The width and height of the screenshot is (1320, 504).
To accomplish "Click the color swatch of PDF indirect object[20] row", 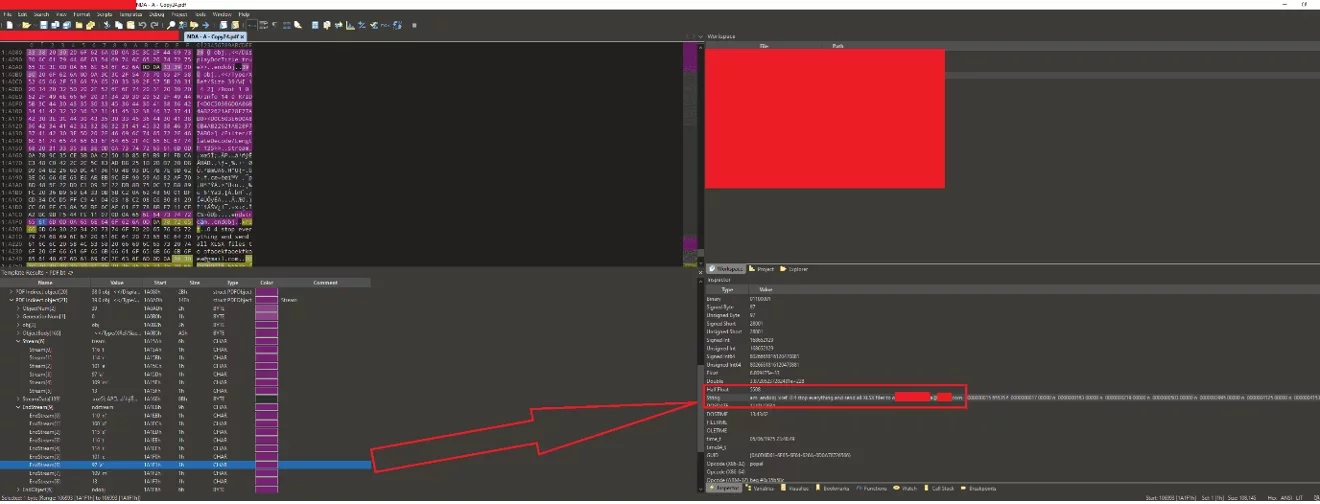I will [266, 292].
